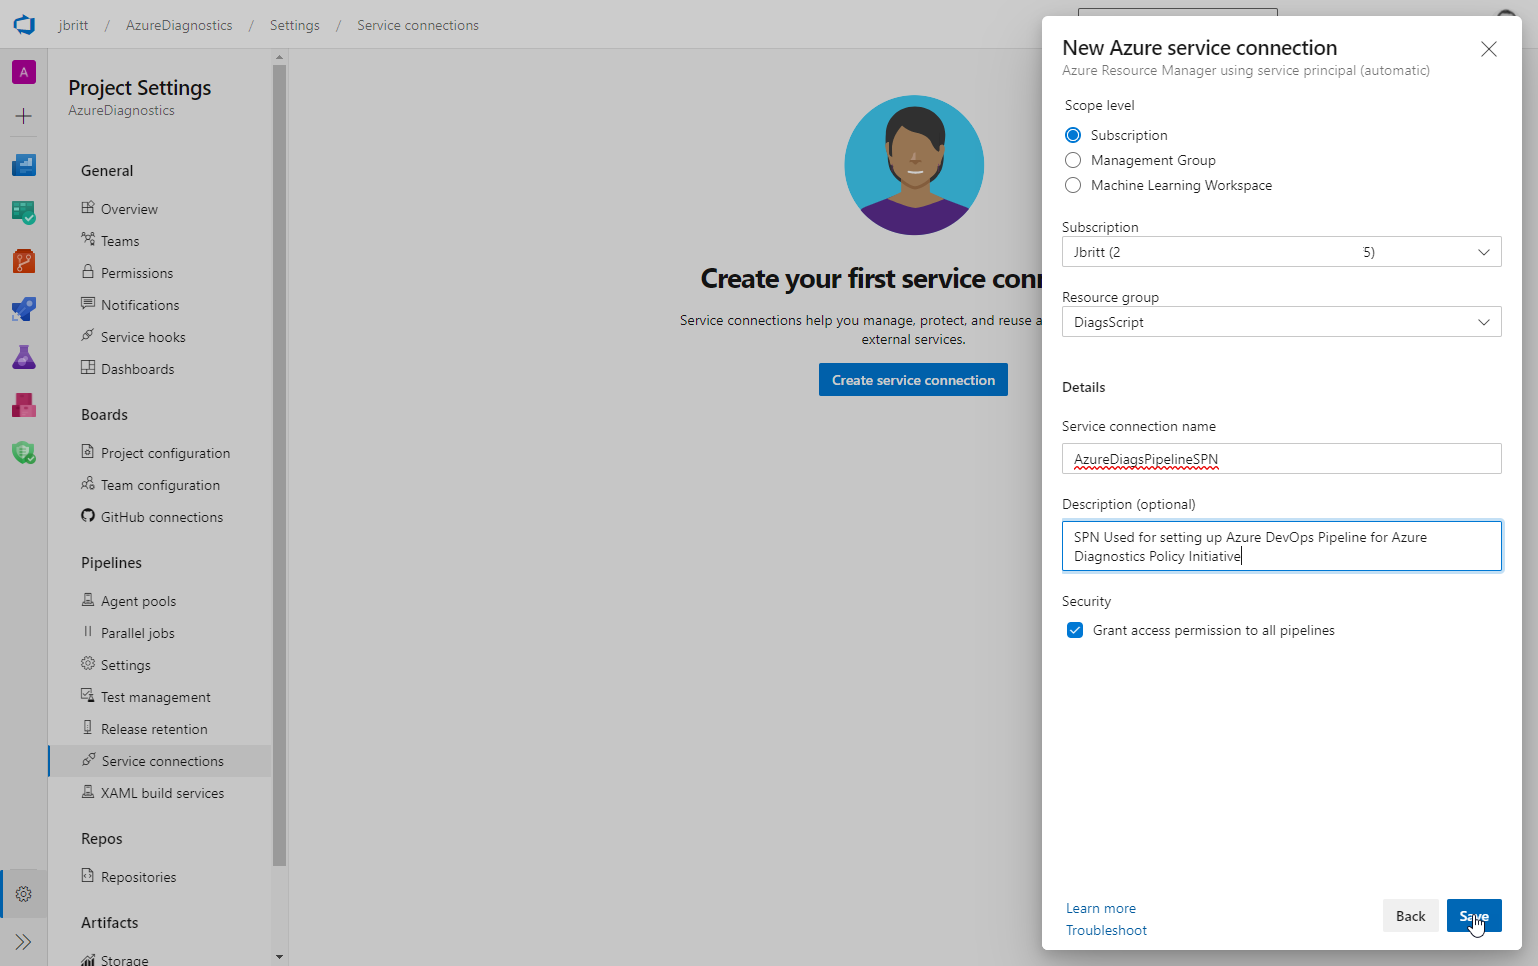Click Create service connection button

click(913, 380)
